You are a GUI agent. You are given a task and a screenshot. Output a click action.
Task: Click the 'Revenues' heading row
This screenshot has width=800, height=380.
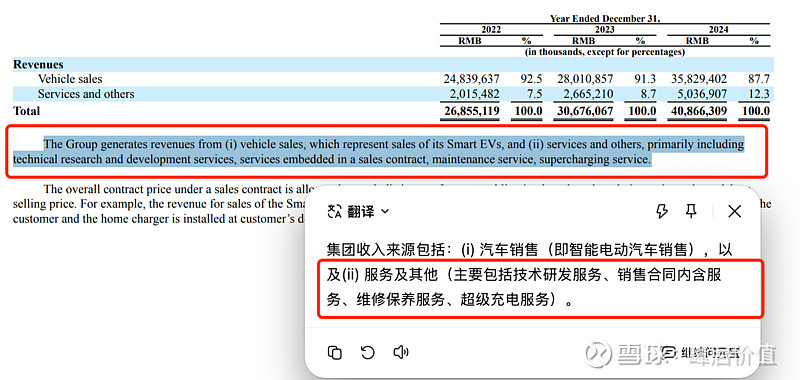click(x=393, y=64)
